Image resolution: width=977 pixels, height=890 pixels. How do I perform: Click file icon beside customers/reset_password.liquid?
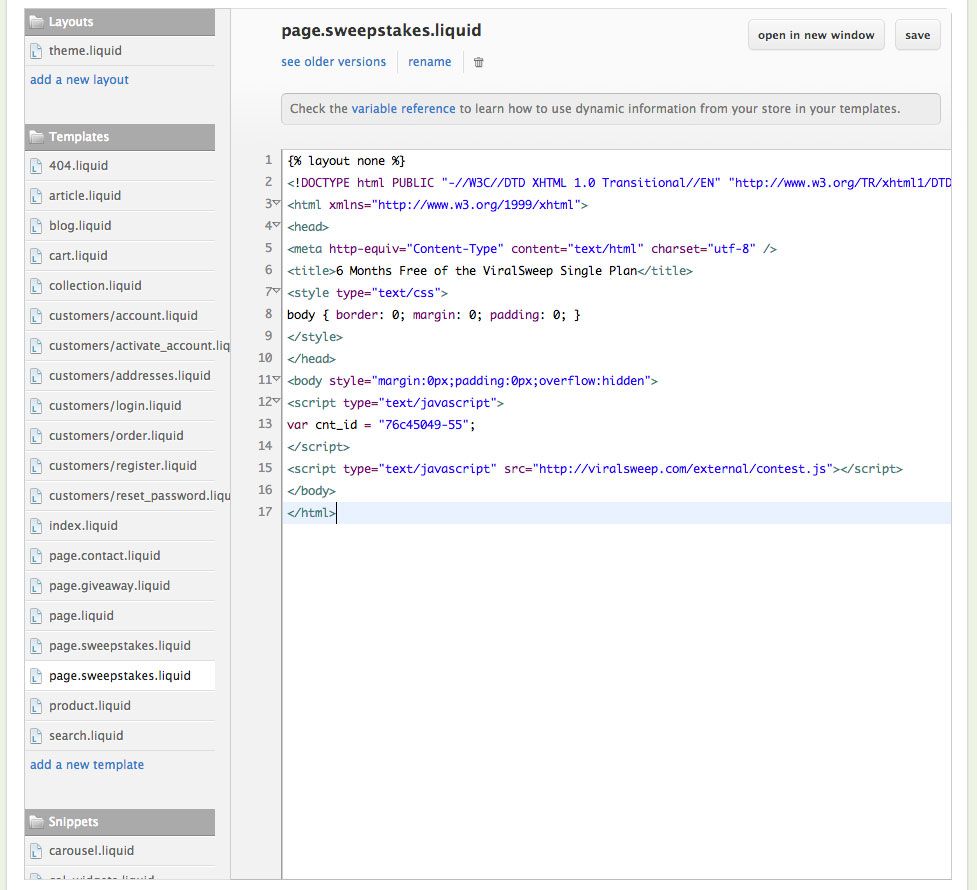pos(36,496)
